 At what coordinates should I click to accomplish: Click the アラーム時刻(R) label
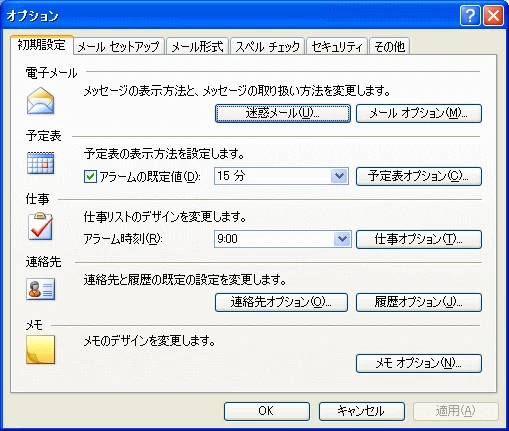123,239
